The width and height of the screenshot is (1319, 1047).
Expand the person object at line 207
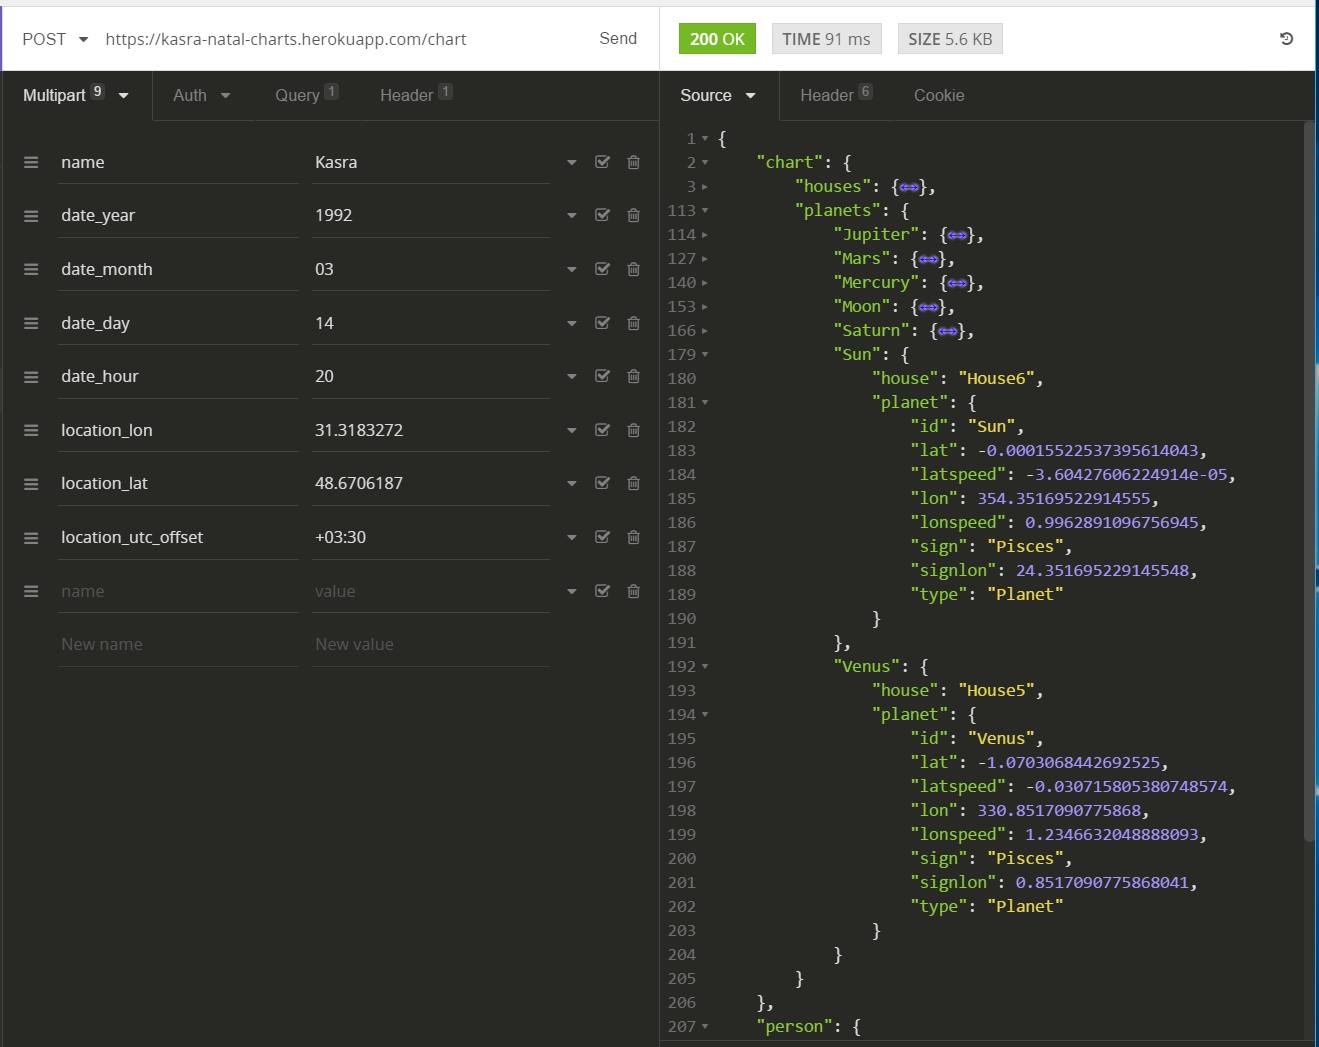(x=705, y=1026)
